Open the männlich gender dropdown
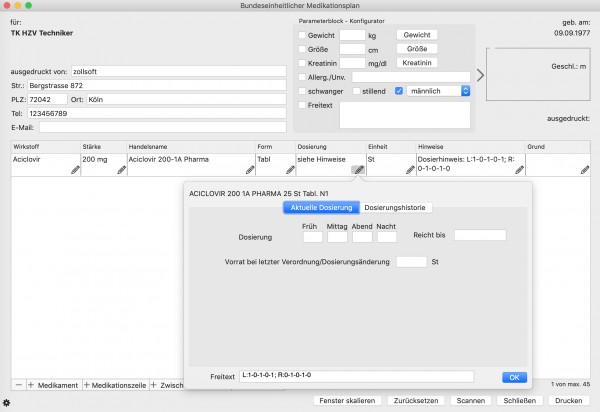Image resolution: width=600 pixels, height=412 pixels. pos(439,91)
